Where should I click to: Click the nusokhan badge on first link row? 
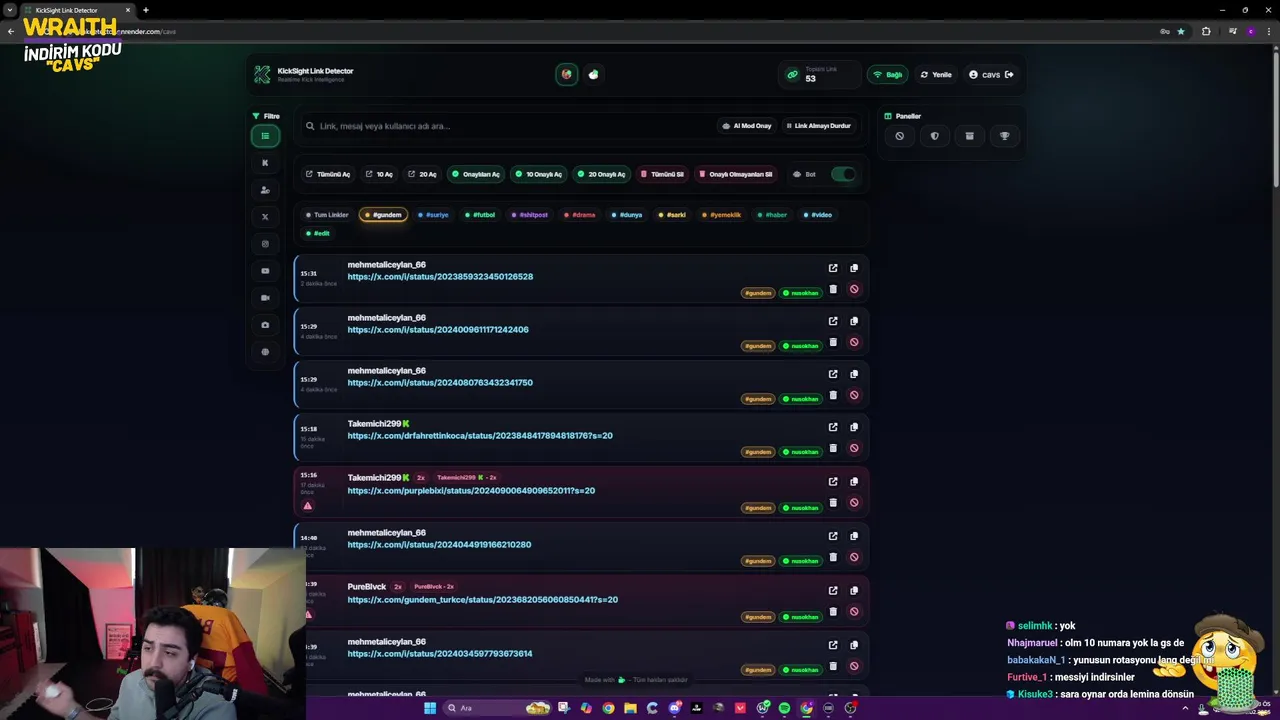pyautogui.click(x=801, y=293)
